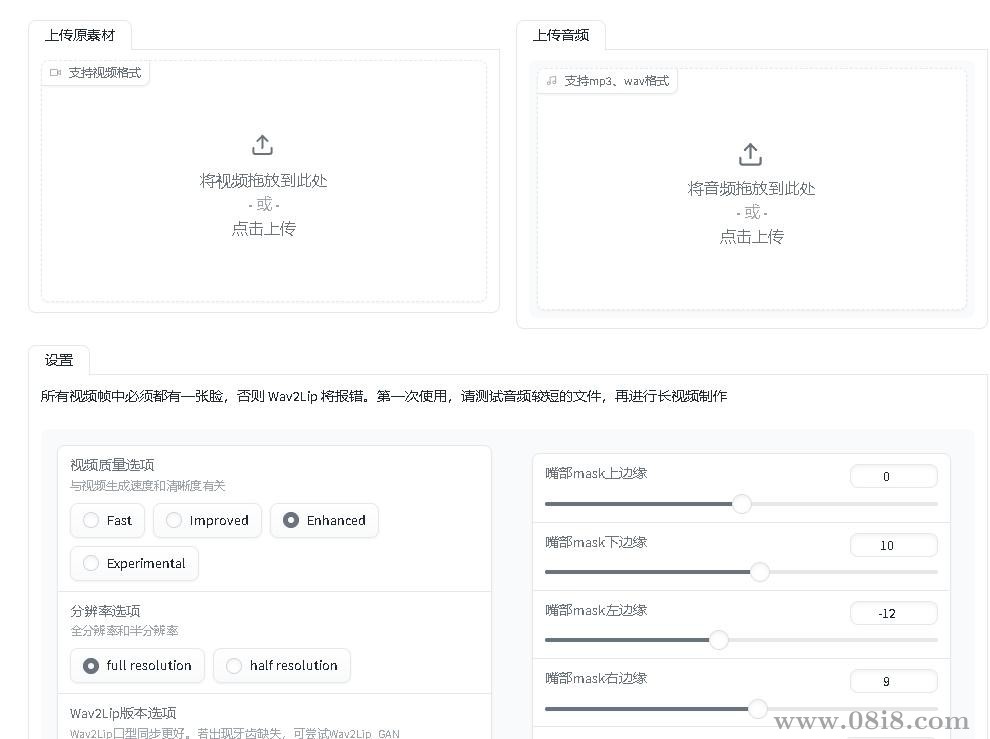Click 点击上传 link in the video upload box
The height and width of the screenshot is (739, 990).
[262, 228]
